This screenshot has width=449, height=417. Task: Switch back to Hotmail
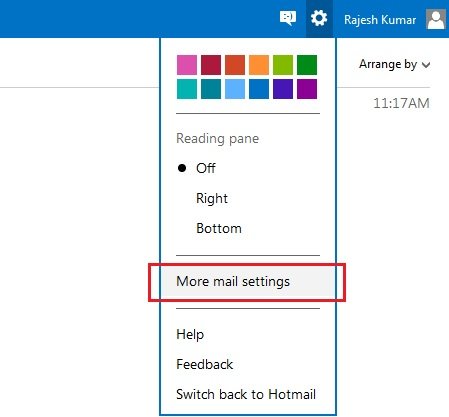246,394
